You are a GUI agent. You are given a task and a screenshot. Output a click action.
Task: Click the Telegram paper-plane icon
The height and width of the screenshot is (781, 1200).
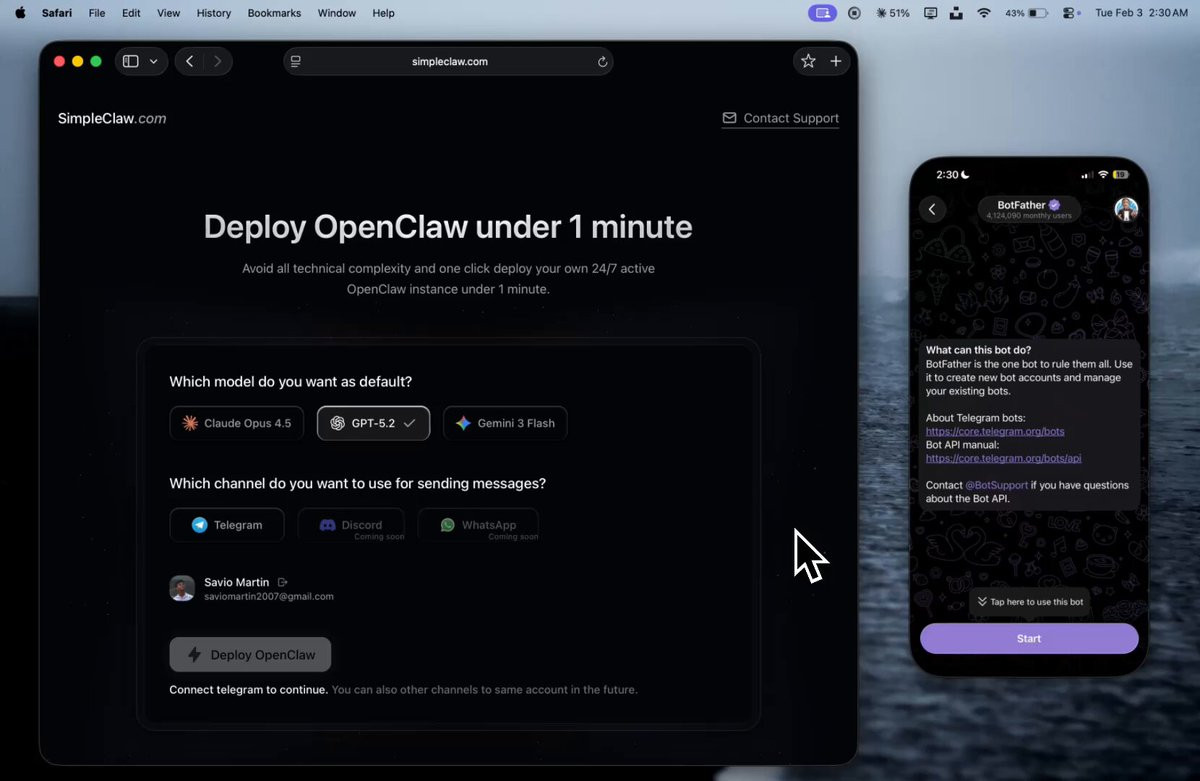tap(199, 525)
